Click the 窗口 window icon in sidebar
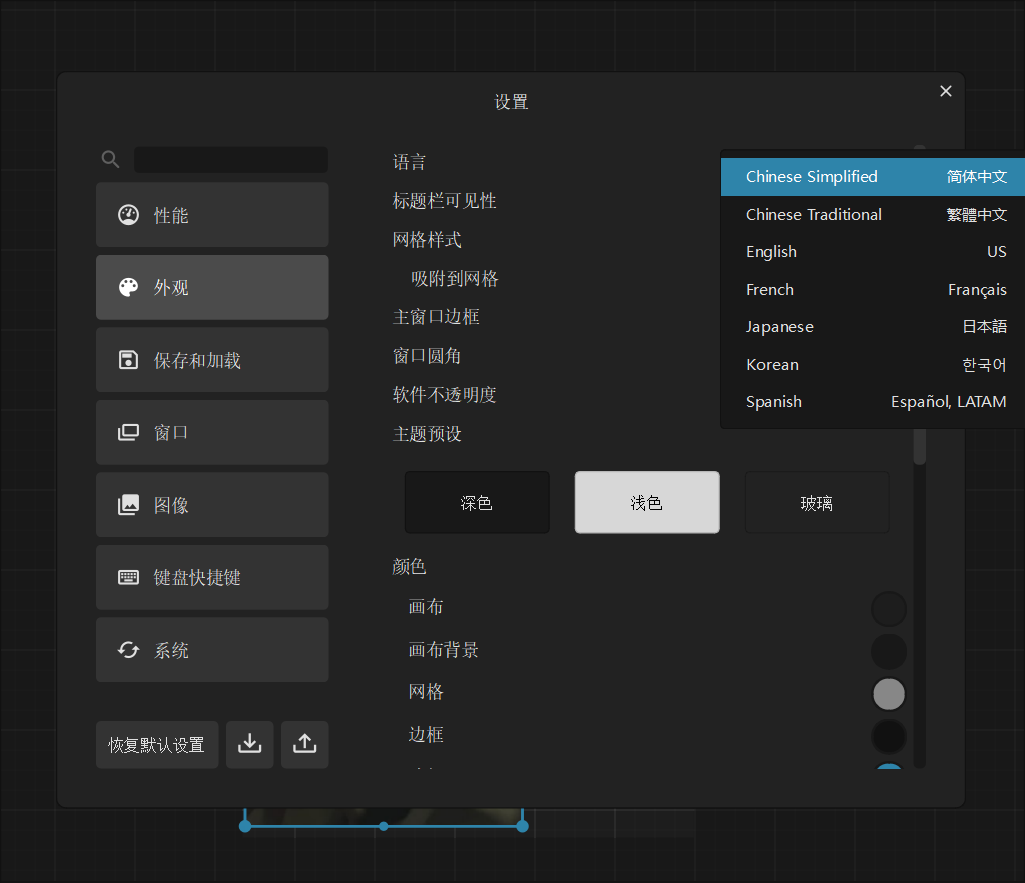 click(128, 433)
